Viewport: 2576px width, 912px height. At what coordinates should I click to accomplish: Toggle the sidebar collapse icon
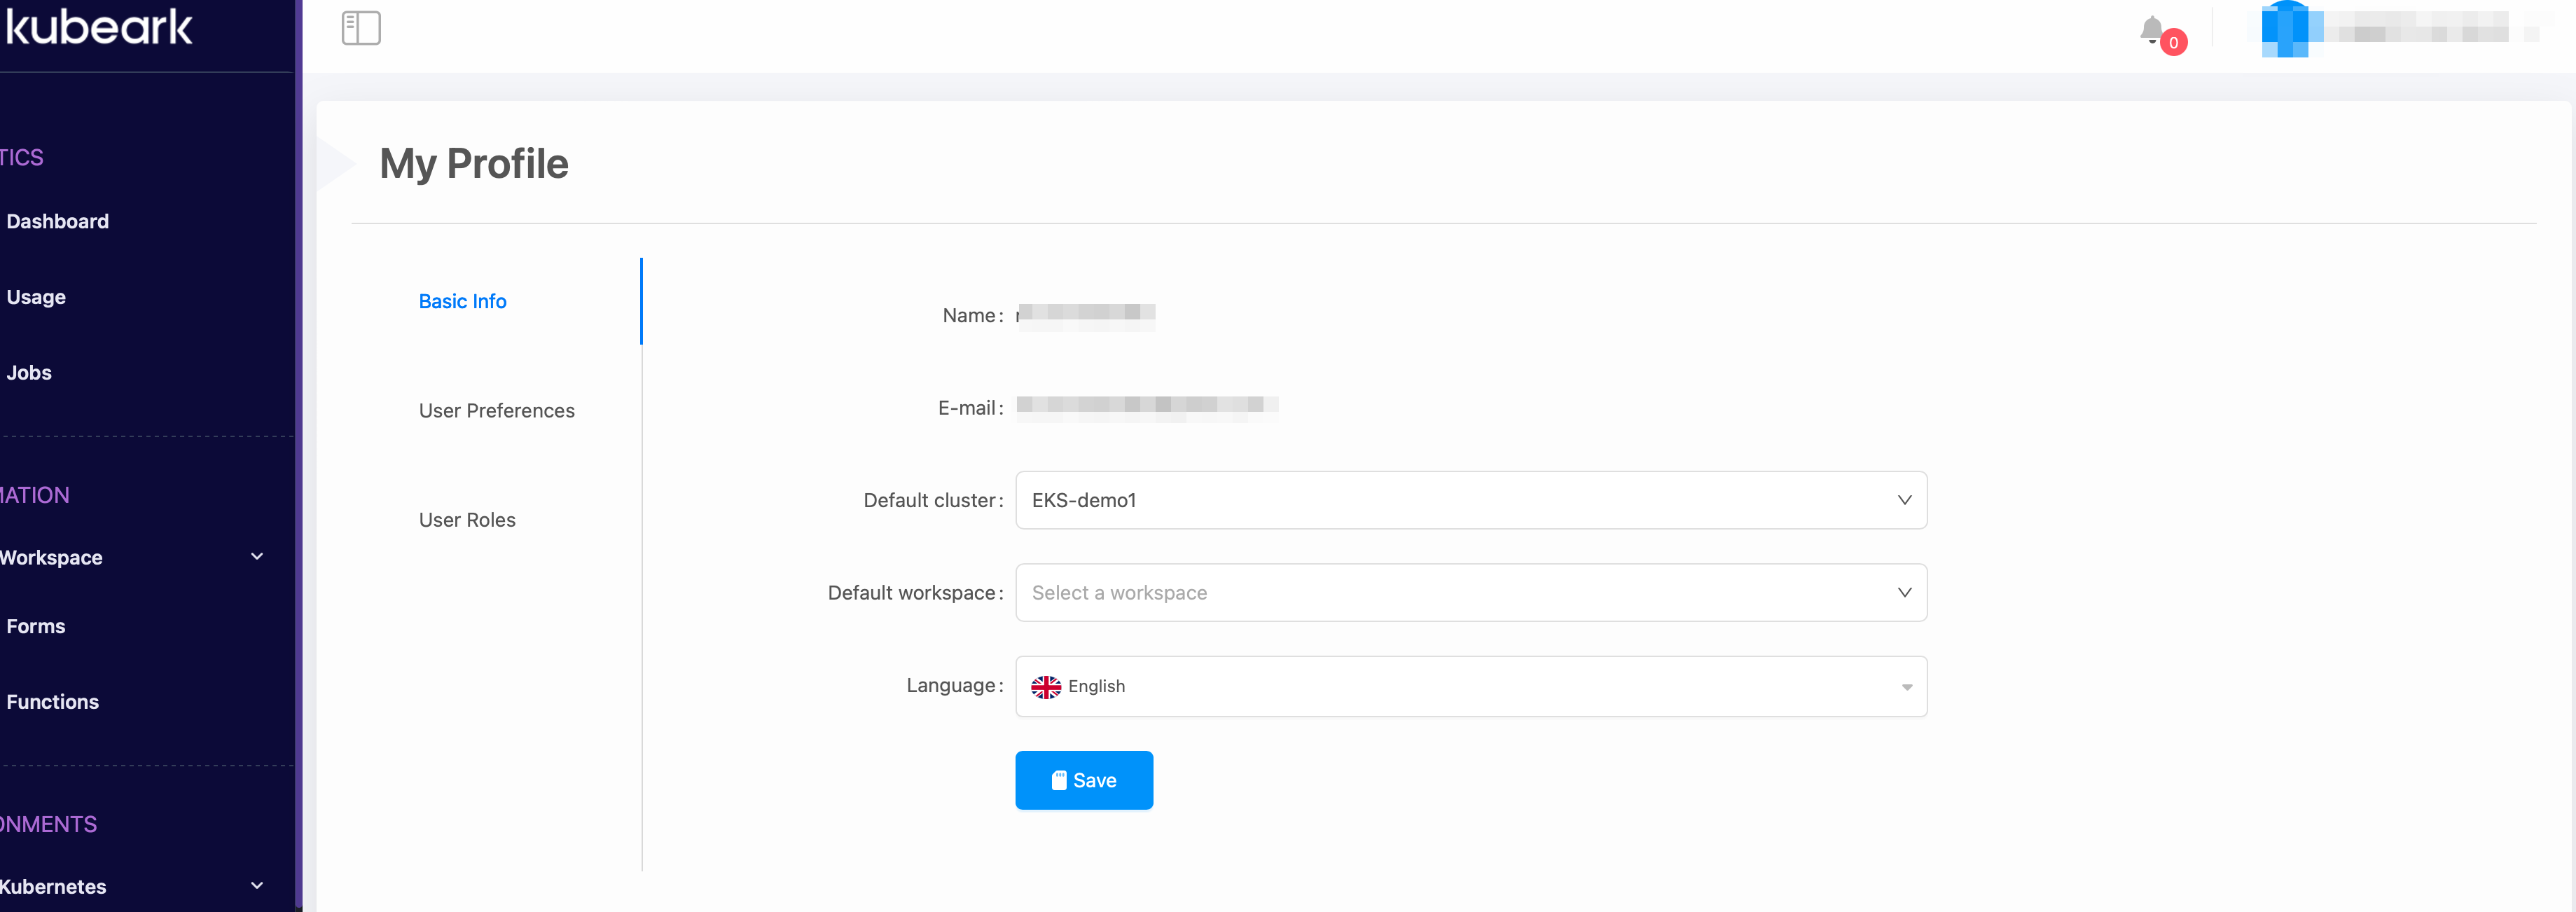[x=361, y=28]
